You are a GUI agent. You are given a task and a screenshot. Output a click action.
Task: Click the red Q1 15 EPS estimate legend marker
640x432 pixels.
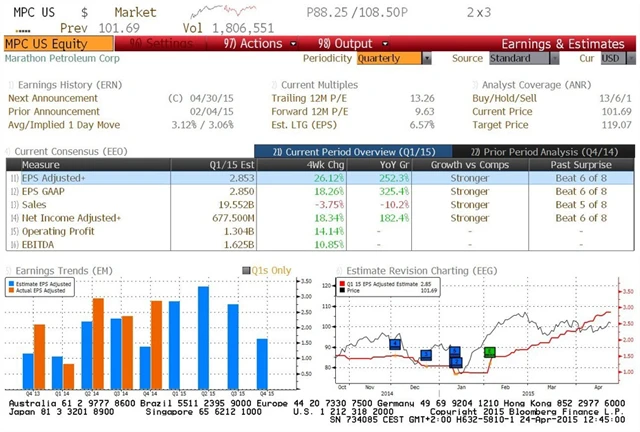pos(342,285)
